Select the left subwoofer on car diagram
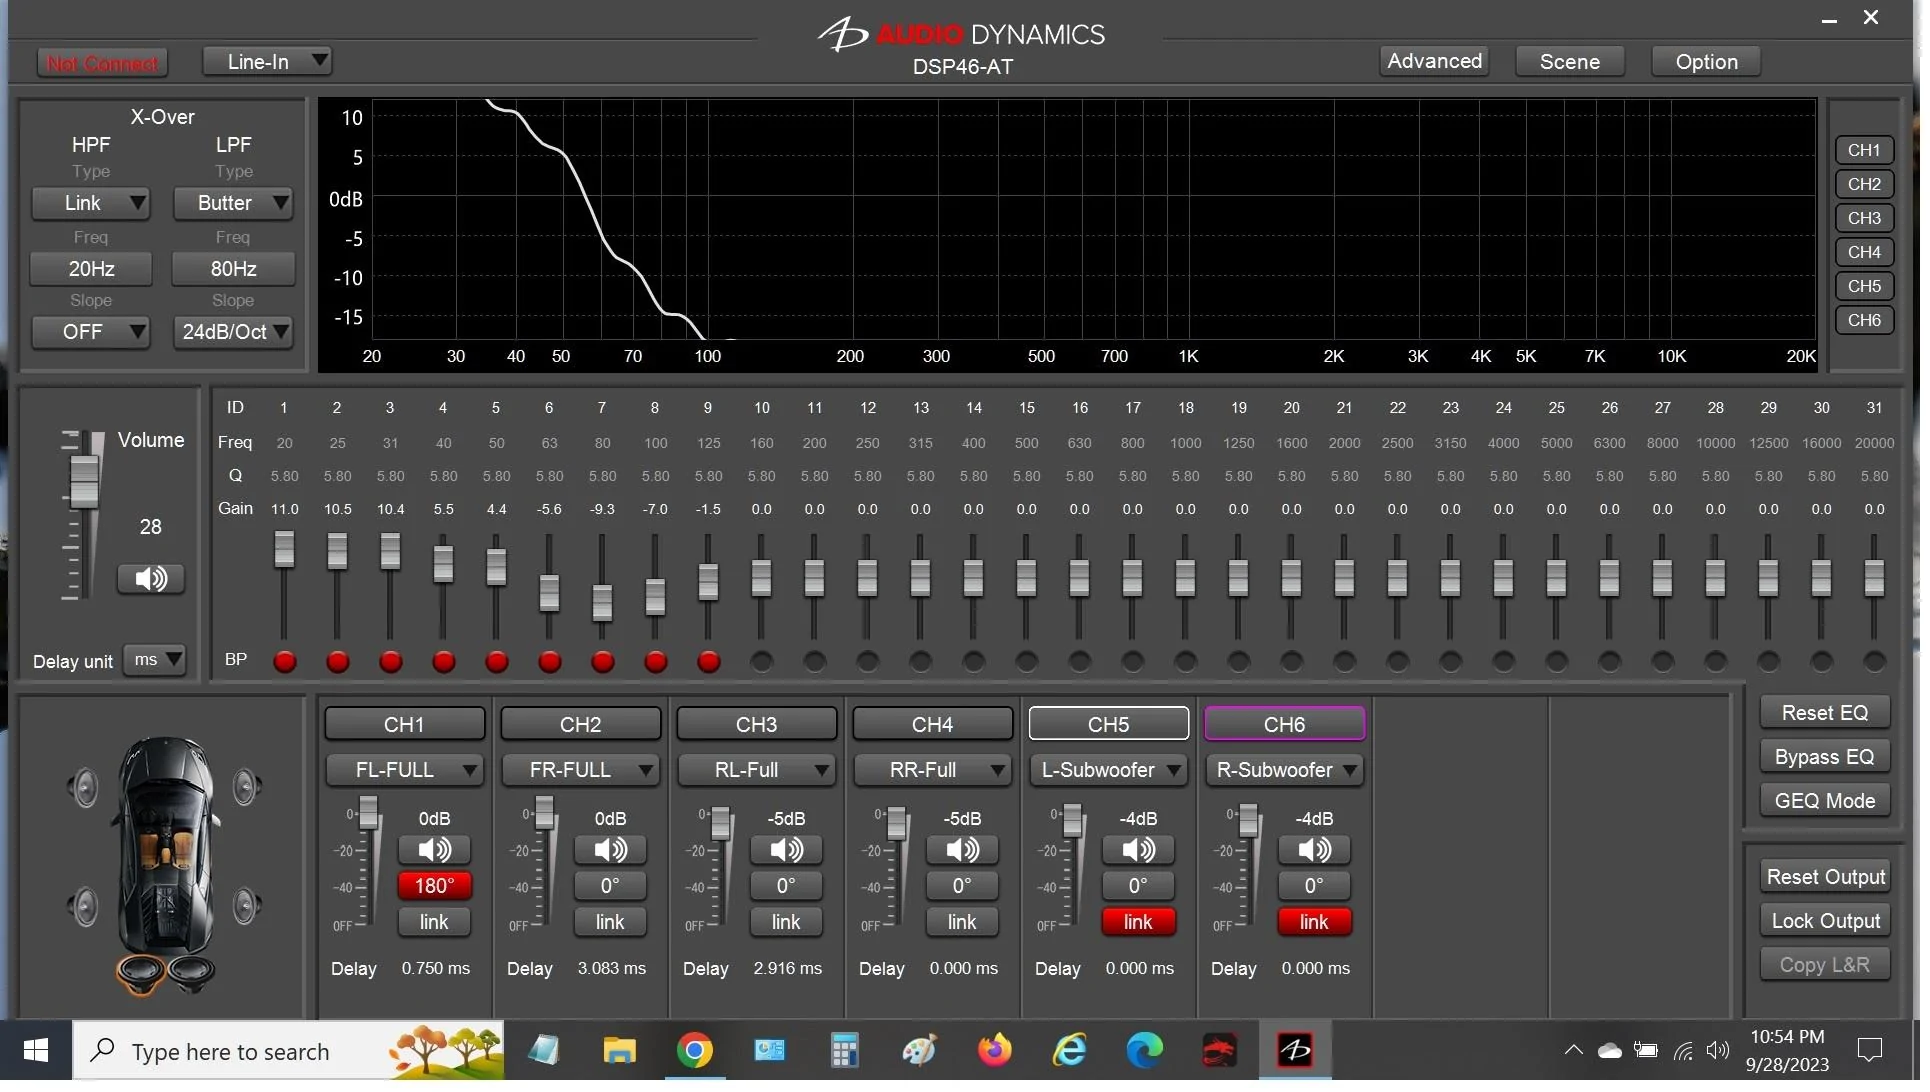Viewport: 1930px width, 1092px height. click(141, 974)
